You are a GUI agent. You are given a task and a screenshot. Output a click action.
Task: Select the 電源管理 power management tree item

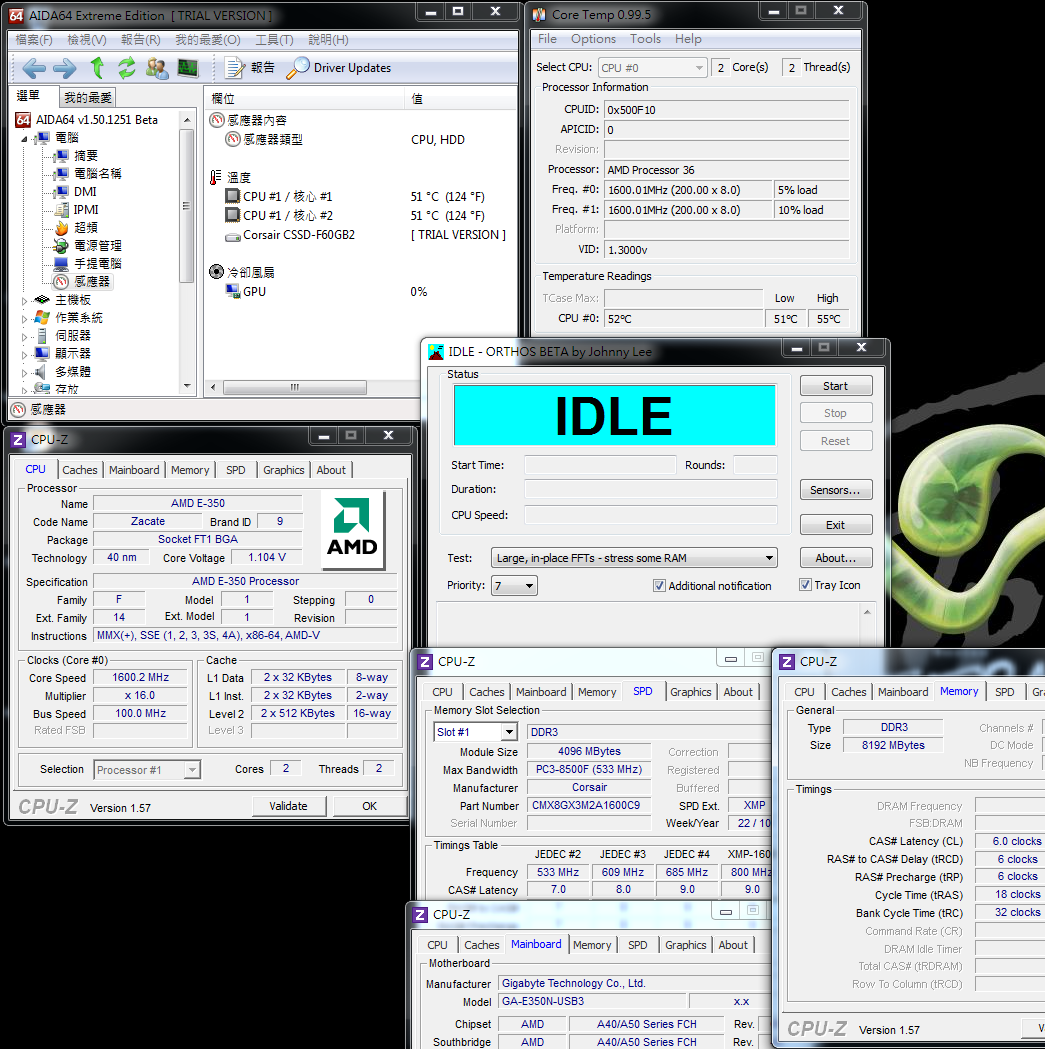point(88,246)
